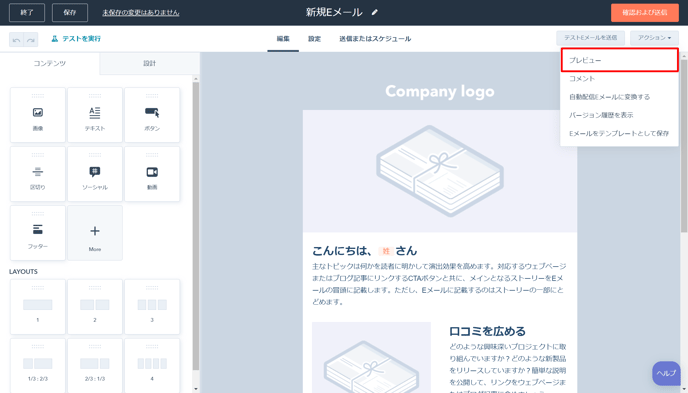Click 確認および送信 review and send button

click(645, 12)
